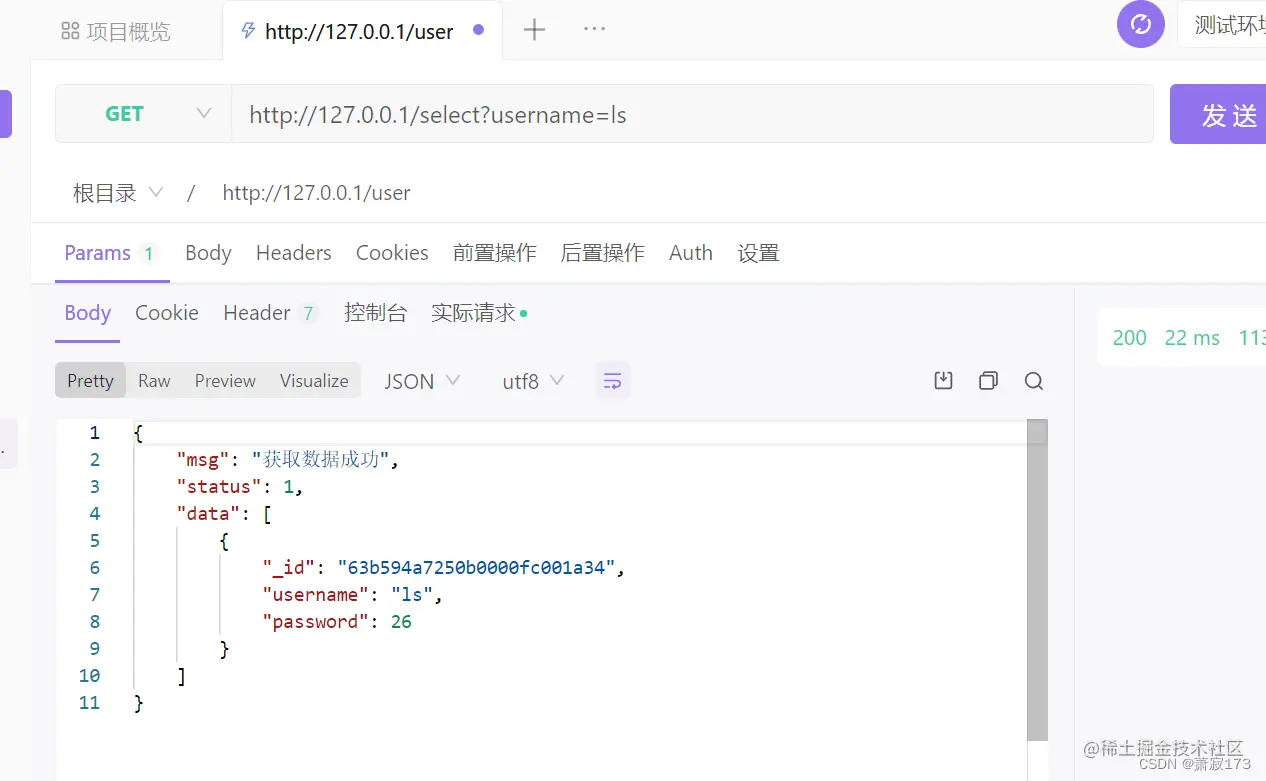1266x781 pixels.
Task: Switch to the 项目概览 tab
Action: [116, 32]
